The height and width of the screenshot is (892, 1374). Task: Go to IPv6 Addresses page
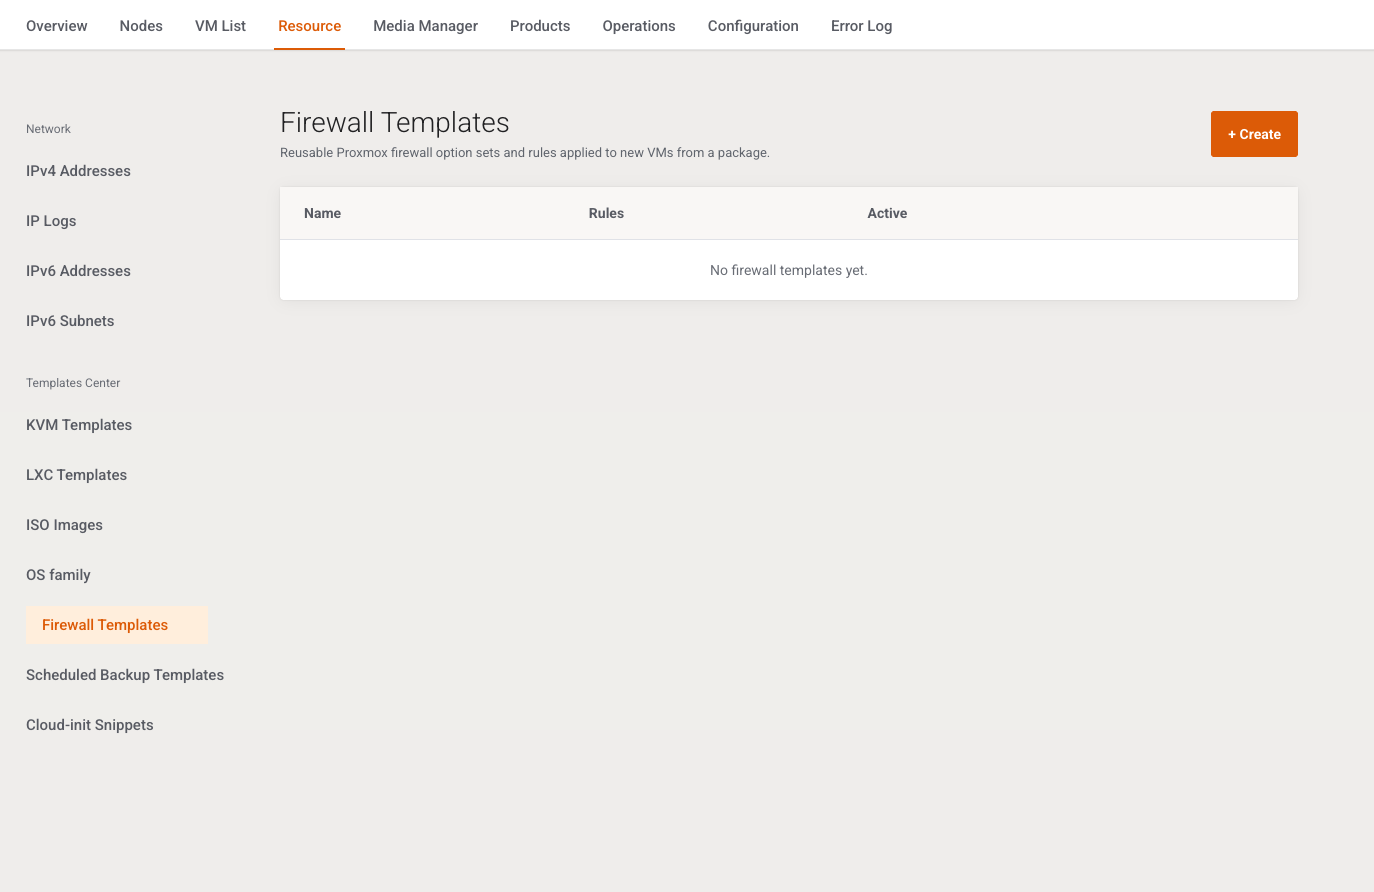click(x=78, y=271)
